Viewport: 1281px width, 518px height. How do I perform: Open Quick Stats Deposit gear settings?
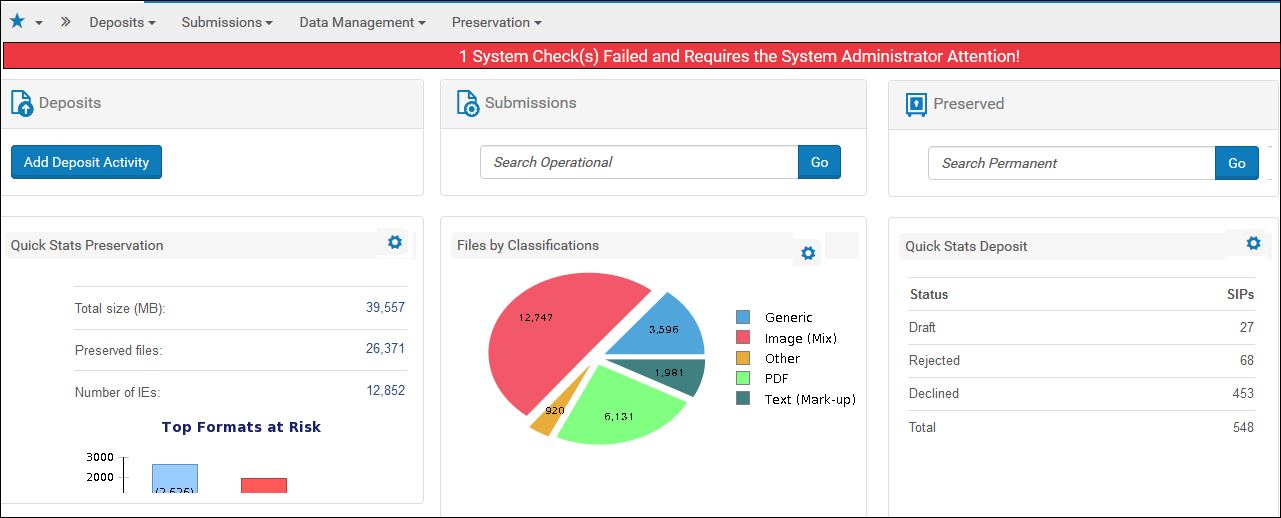(1253, 243)
